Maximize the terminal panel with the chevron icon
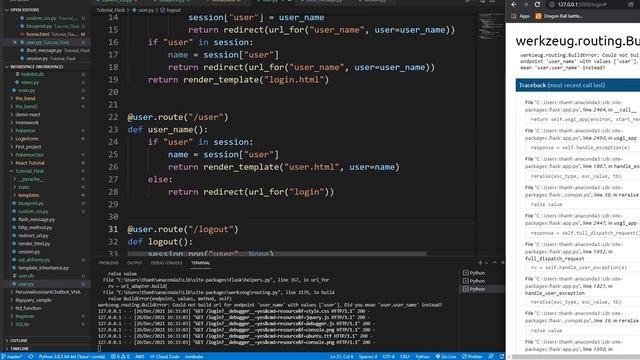Image resolution: width=640 pixels, height=360 pixels. [495, 263]
